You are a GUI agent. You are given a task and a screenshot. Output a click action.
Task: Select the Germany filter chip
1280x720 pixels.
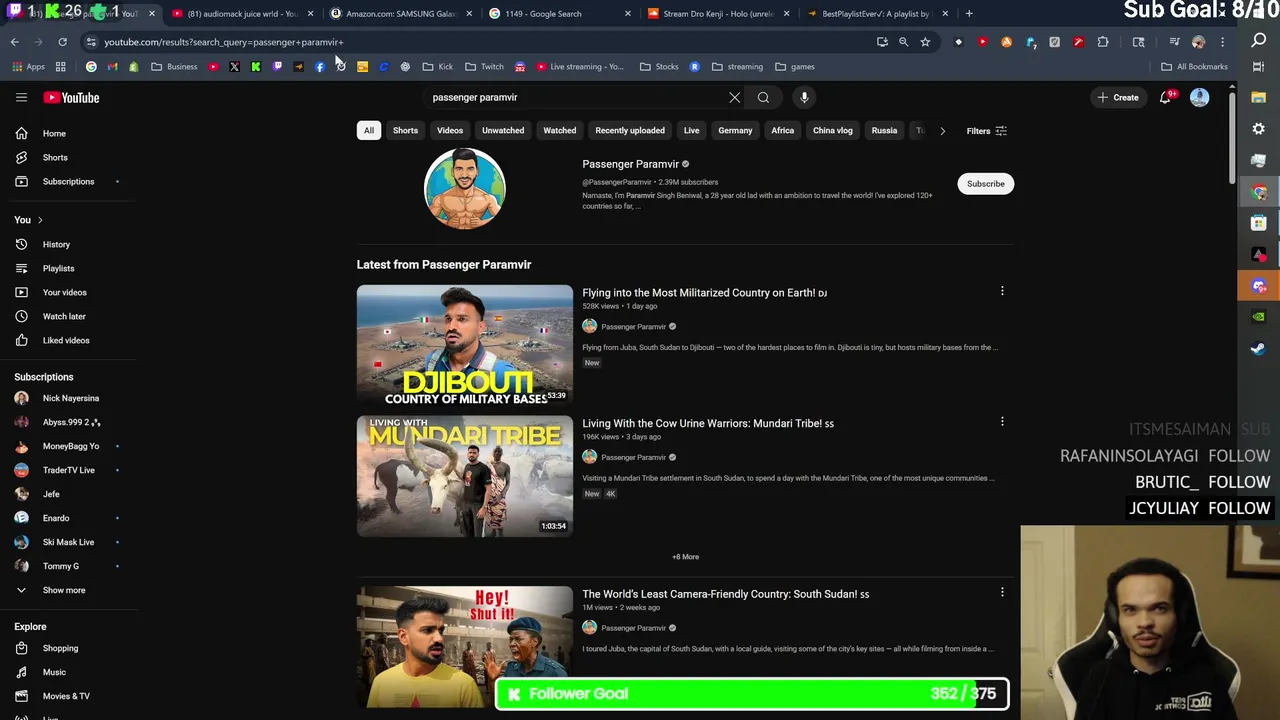(x=735, y=130)
